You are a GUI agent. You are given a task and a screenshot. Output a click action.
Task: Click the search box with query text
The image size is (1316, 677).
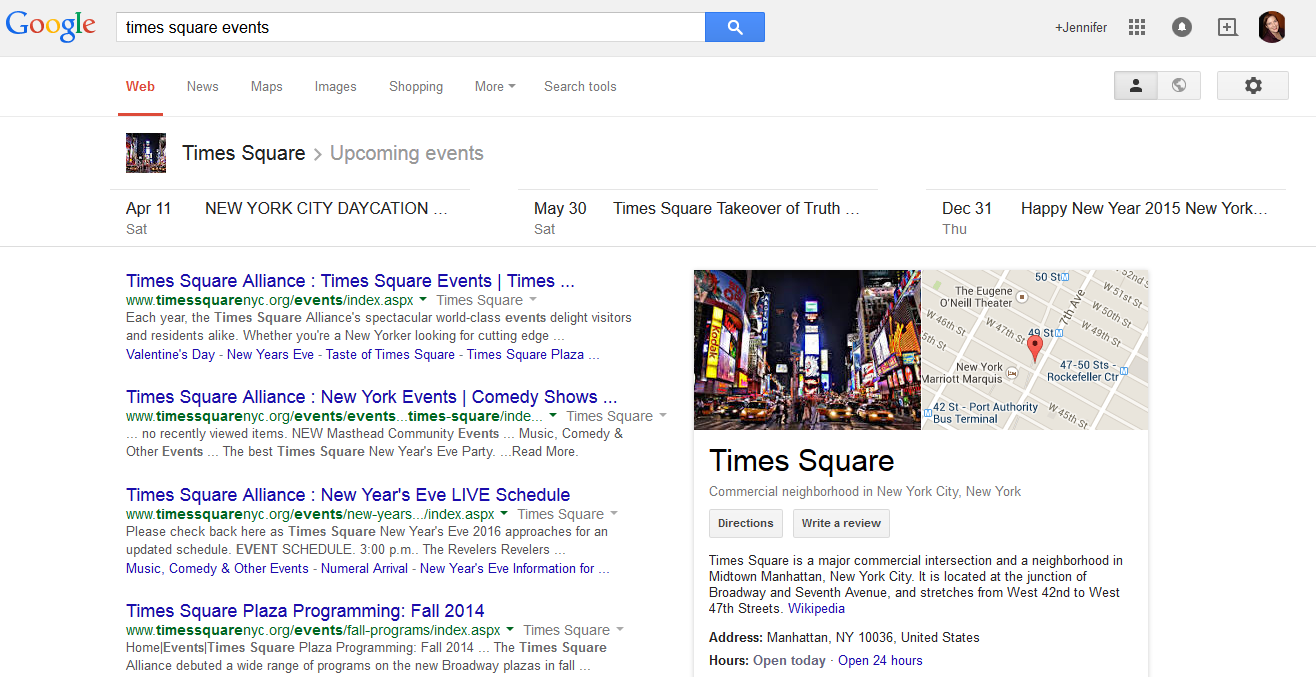(410, 27)
